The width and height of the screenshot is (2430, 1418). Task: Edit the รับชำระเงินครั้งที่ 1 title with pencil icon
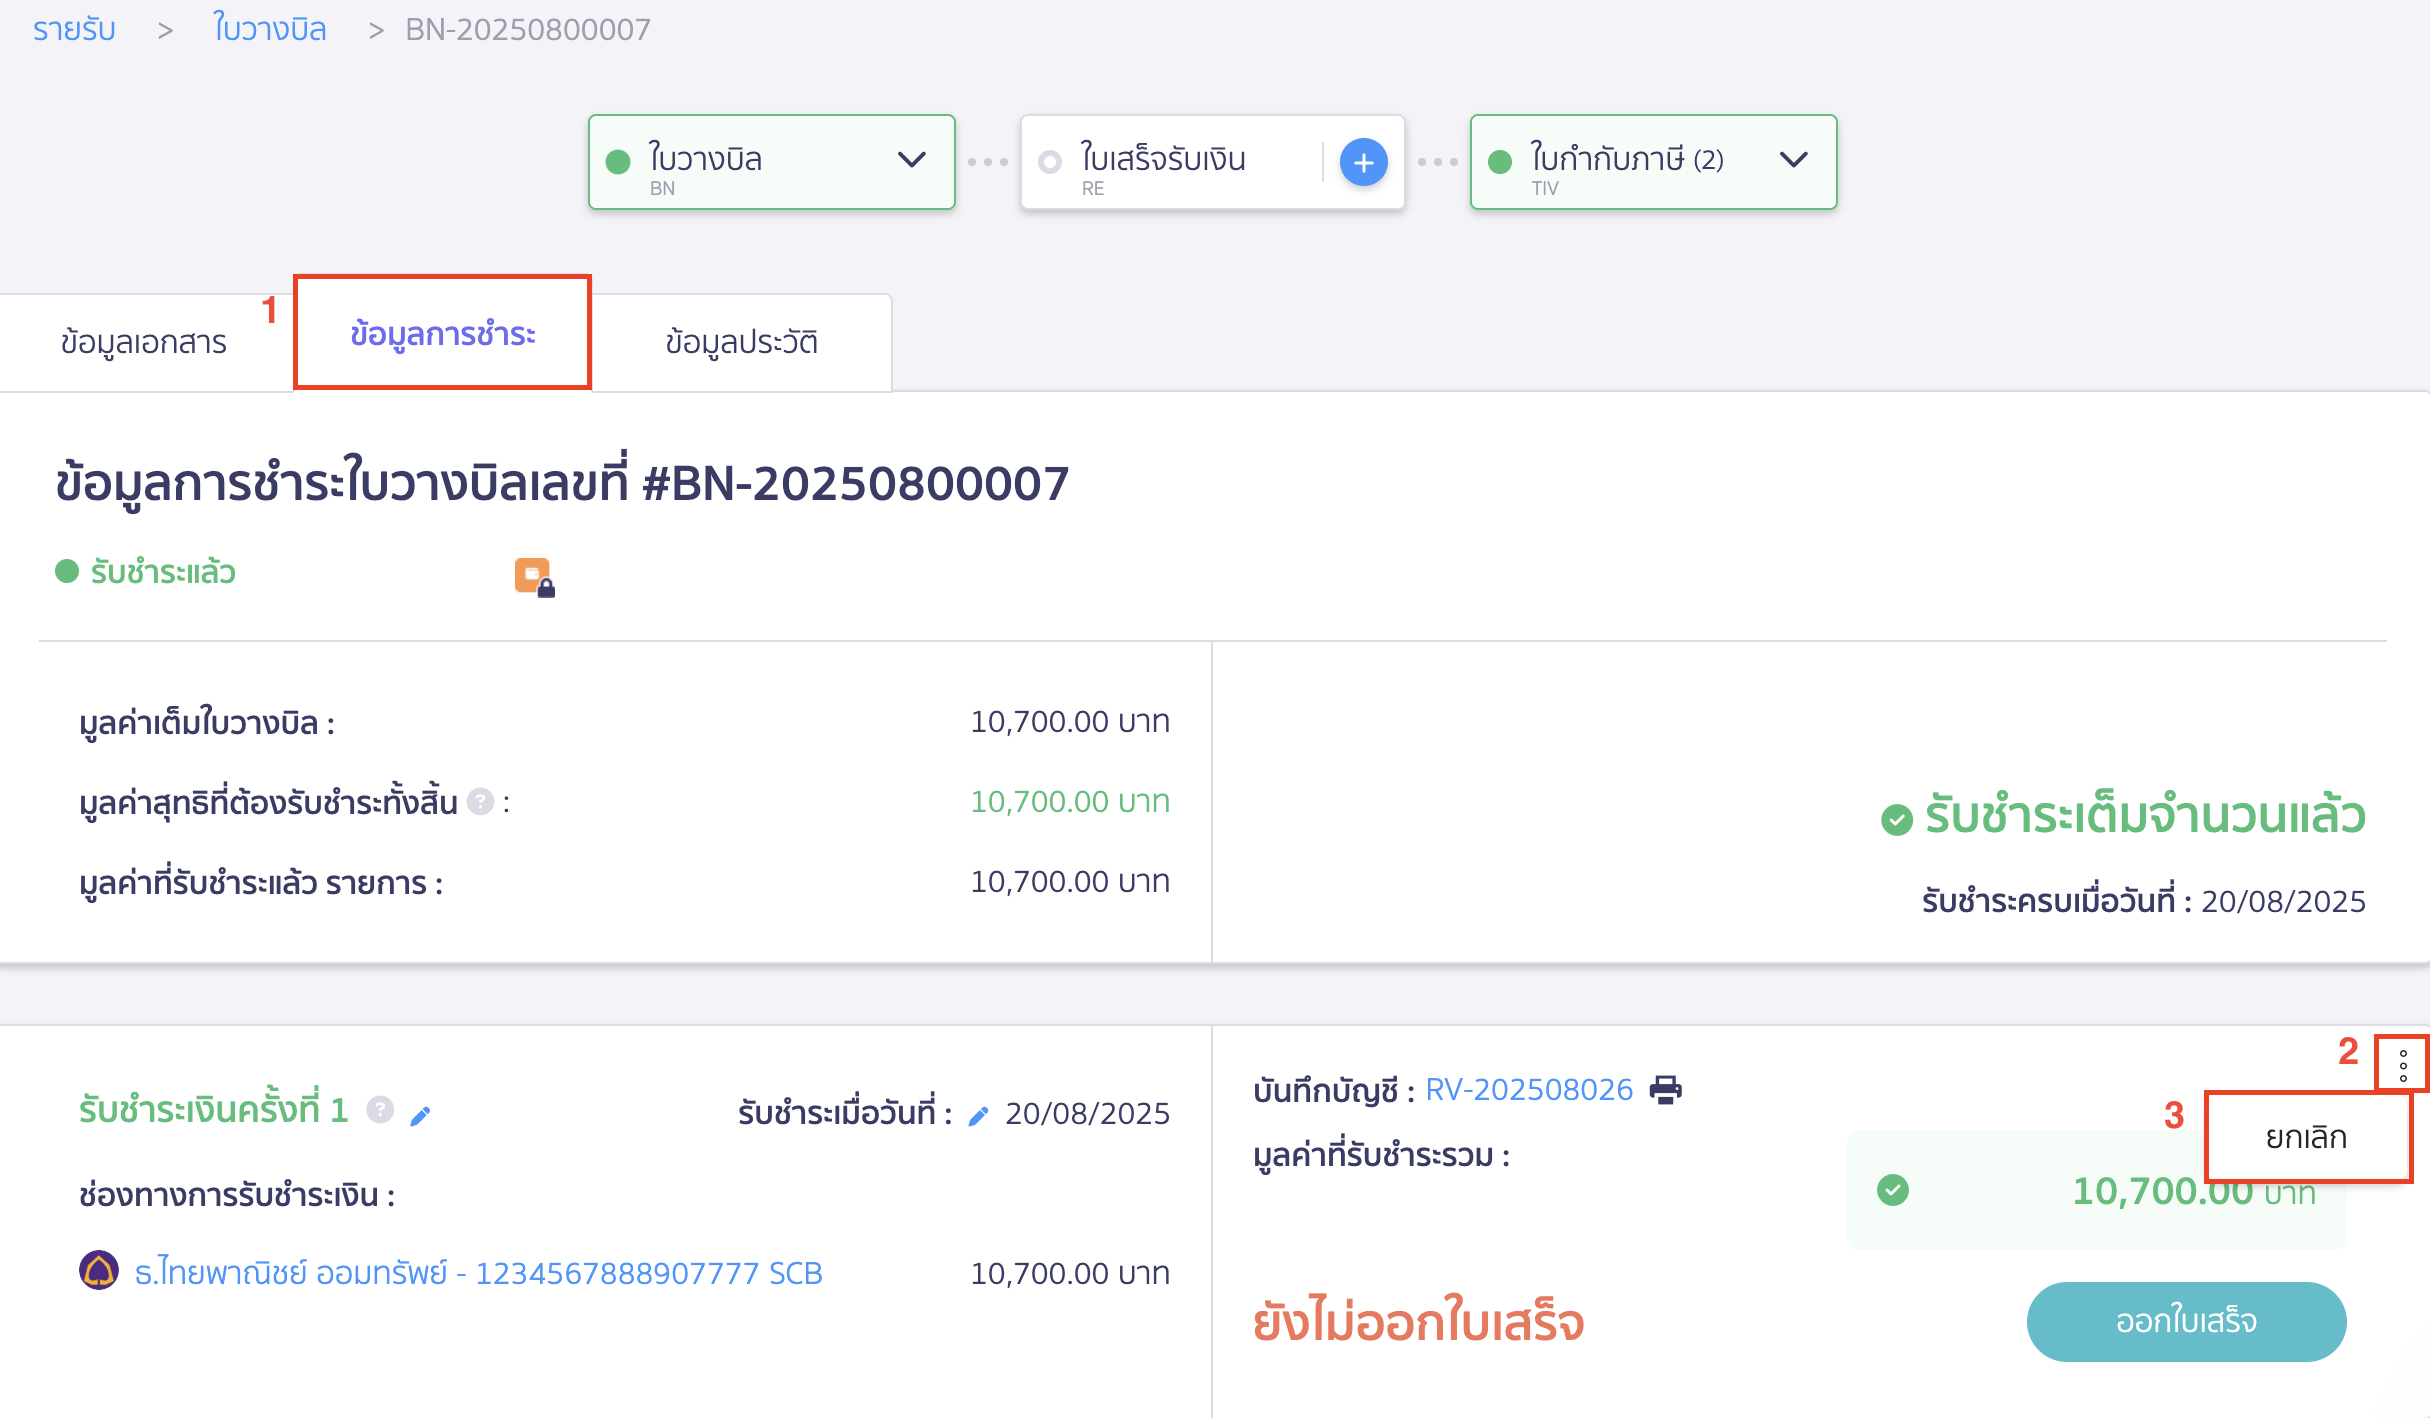coord(421,1115)
